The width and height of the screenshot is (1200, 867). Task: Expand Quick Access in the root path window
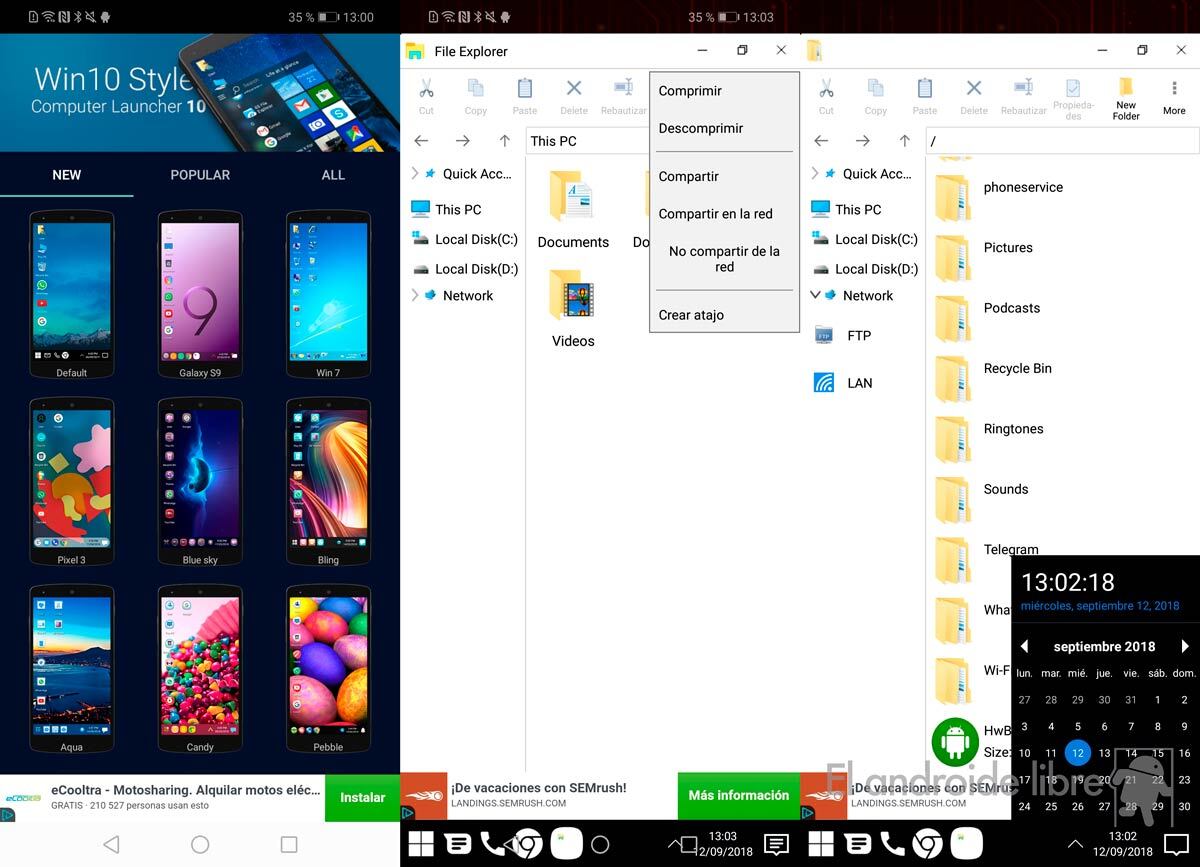815,173
